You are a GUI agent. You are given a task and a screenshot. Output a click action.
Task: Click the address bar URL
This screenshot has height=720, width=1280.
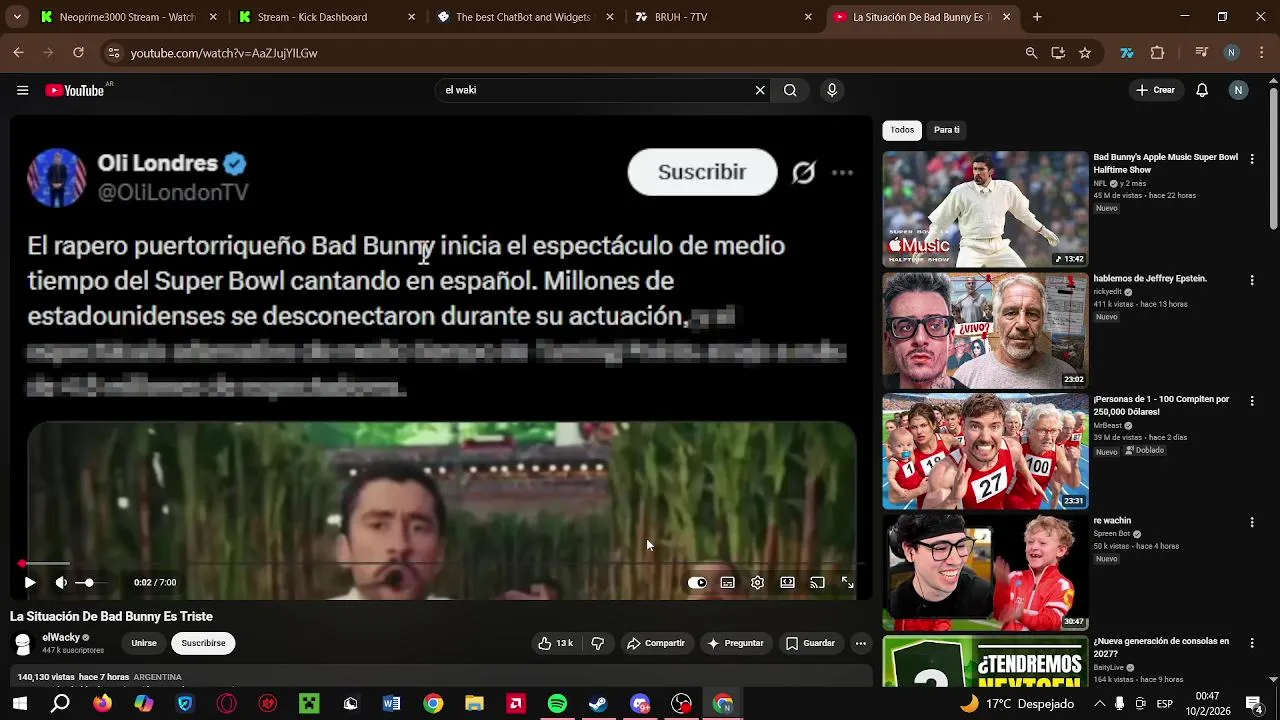tap(224, 53)
